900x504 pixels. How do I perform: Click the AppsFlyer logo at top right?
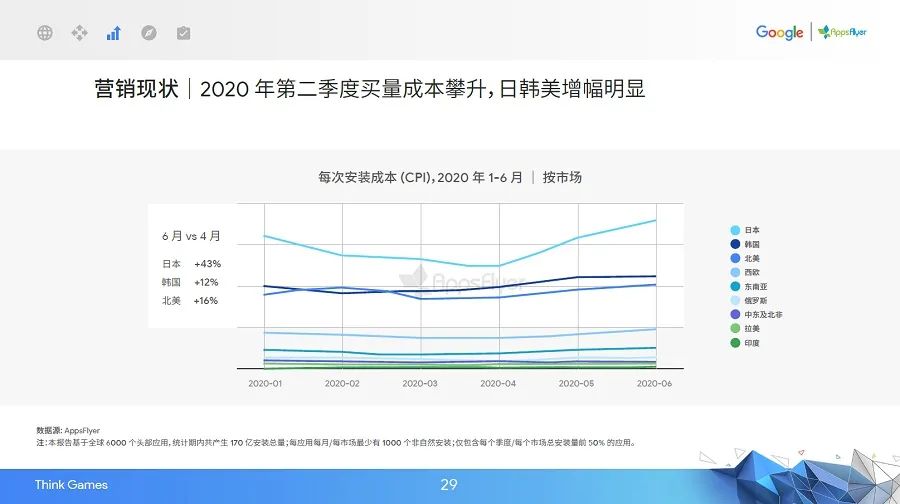(x=842, y=33)
